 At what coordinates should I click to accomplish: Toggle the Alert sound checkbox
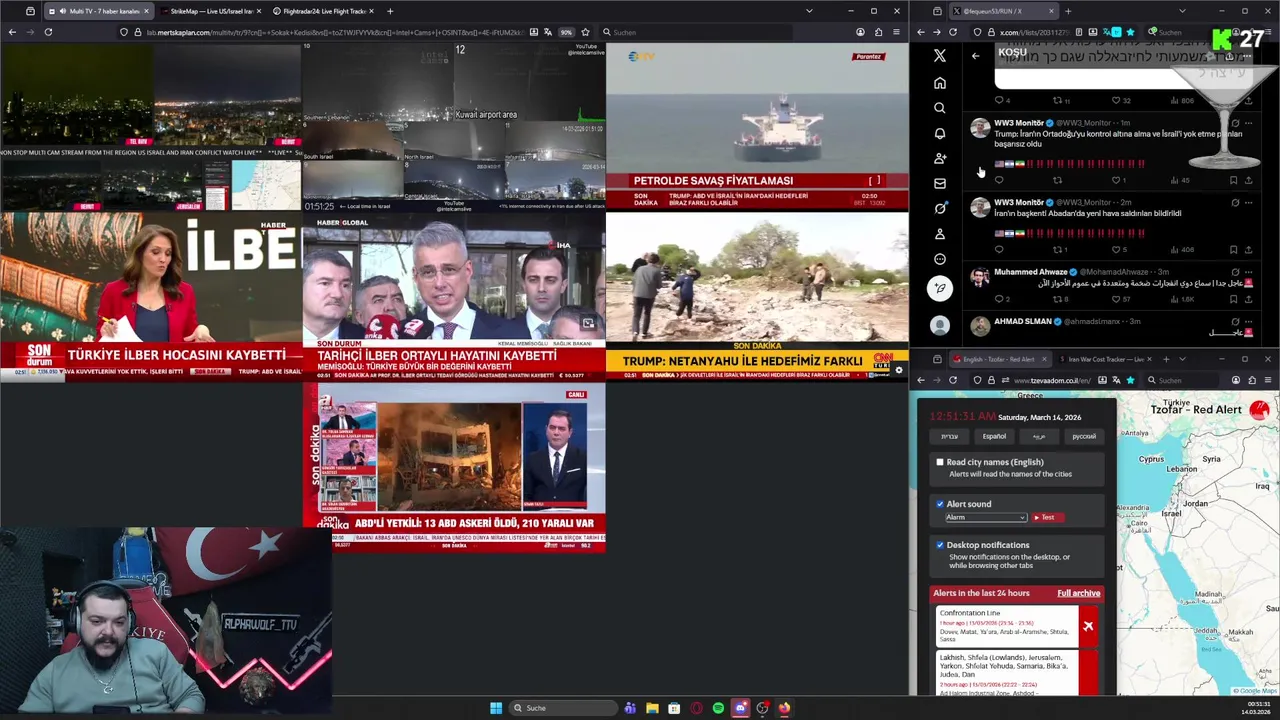(940, 504)
